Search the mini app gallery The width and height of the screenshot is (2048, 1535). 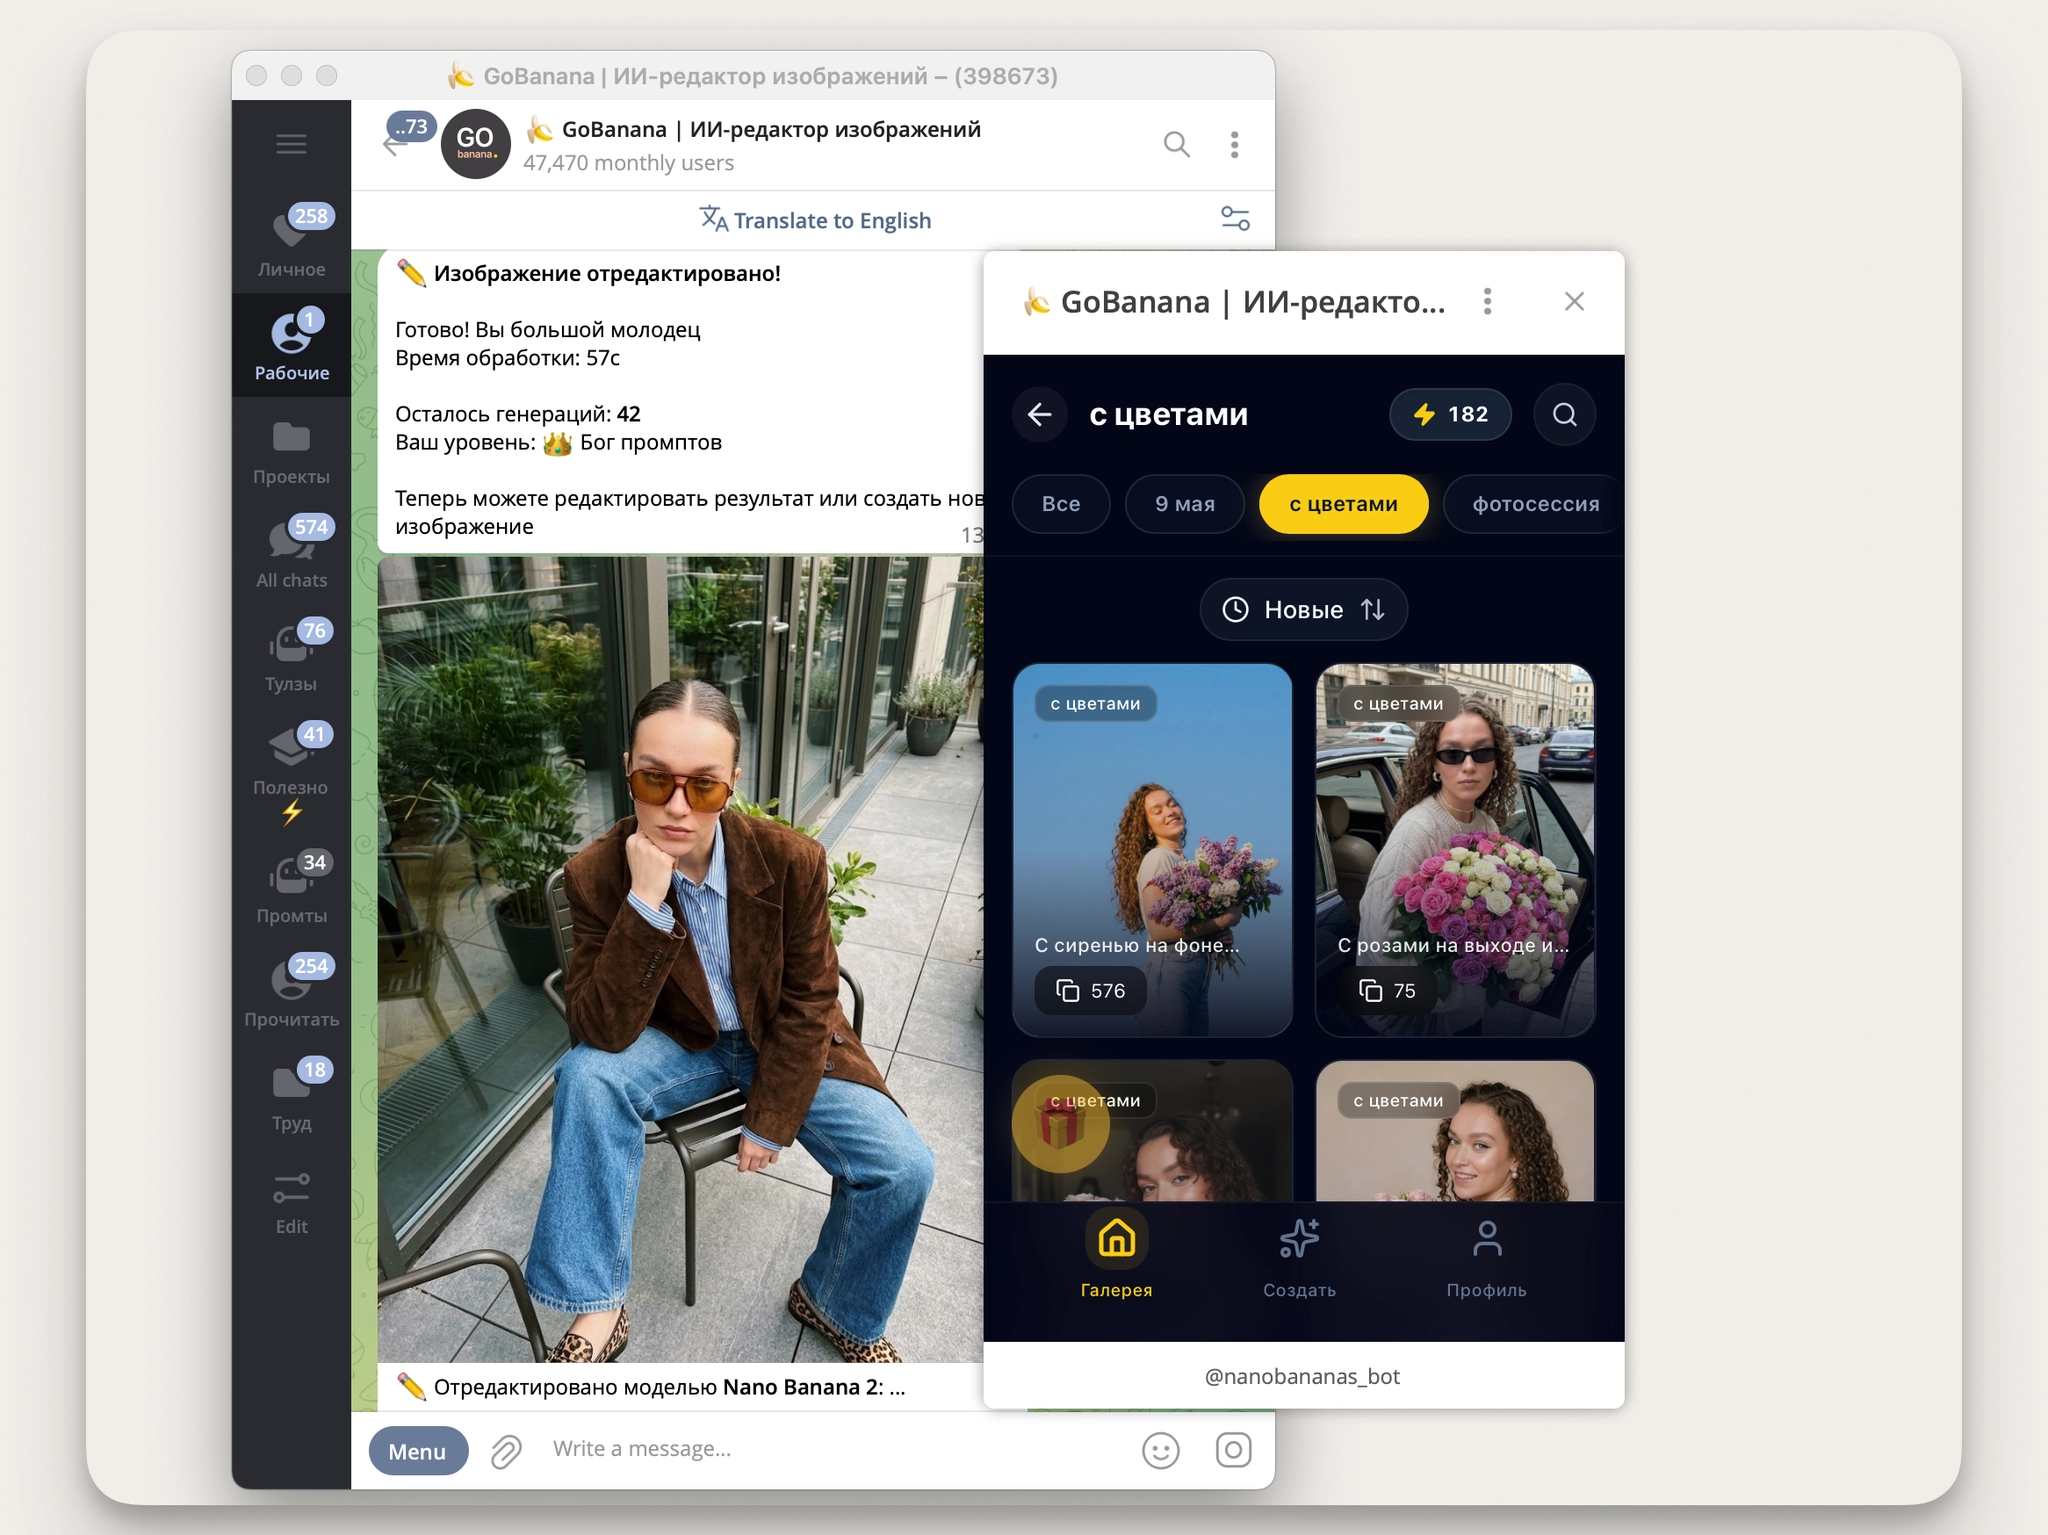point(1565,414)
